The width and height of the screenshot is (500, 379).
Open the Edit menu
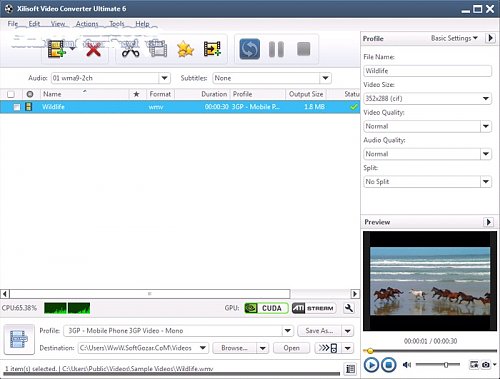[34, 24]
